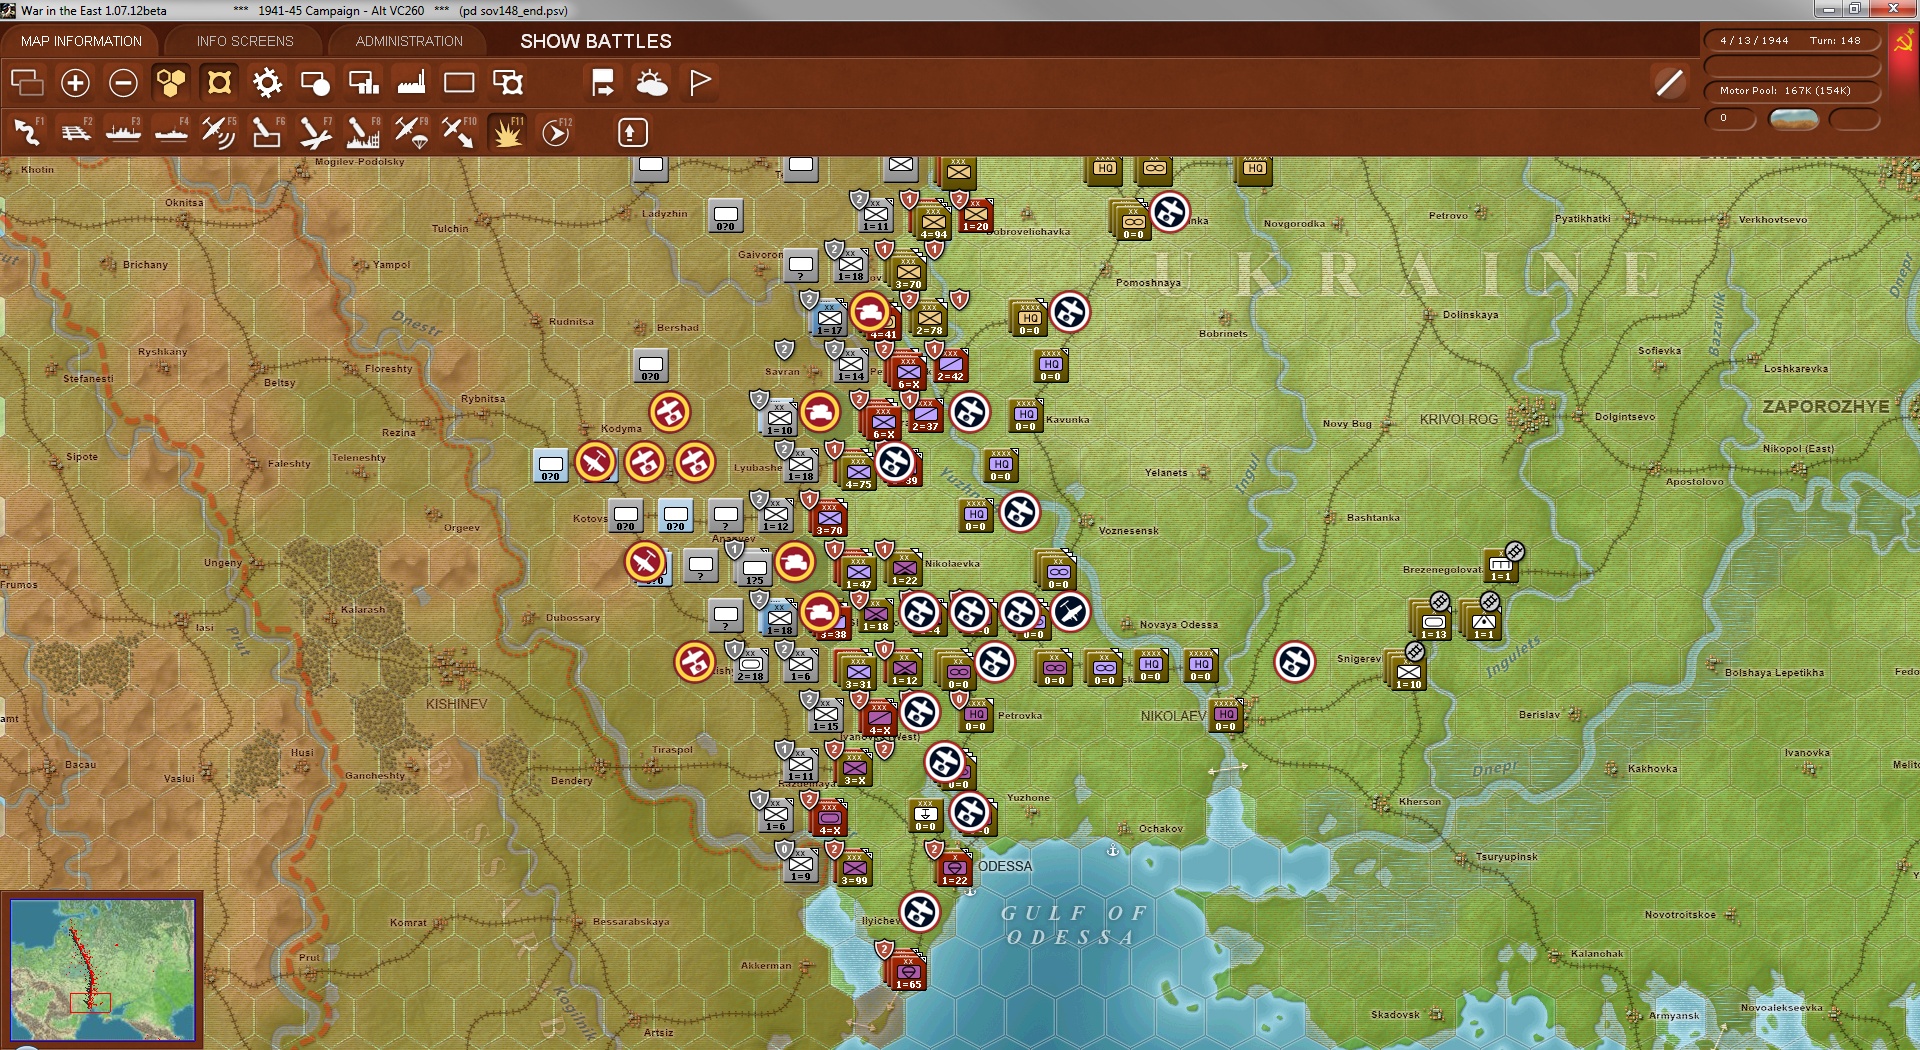
Task: Select the unit counter labeled 2=78
Action: pos(929,319)
